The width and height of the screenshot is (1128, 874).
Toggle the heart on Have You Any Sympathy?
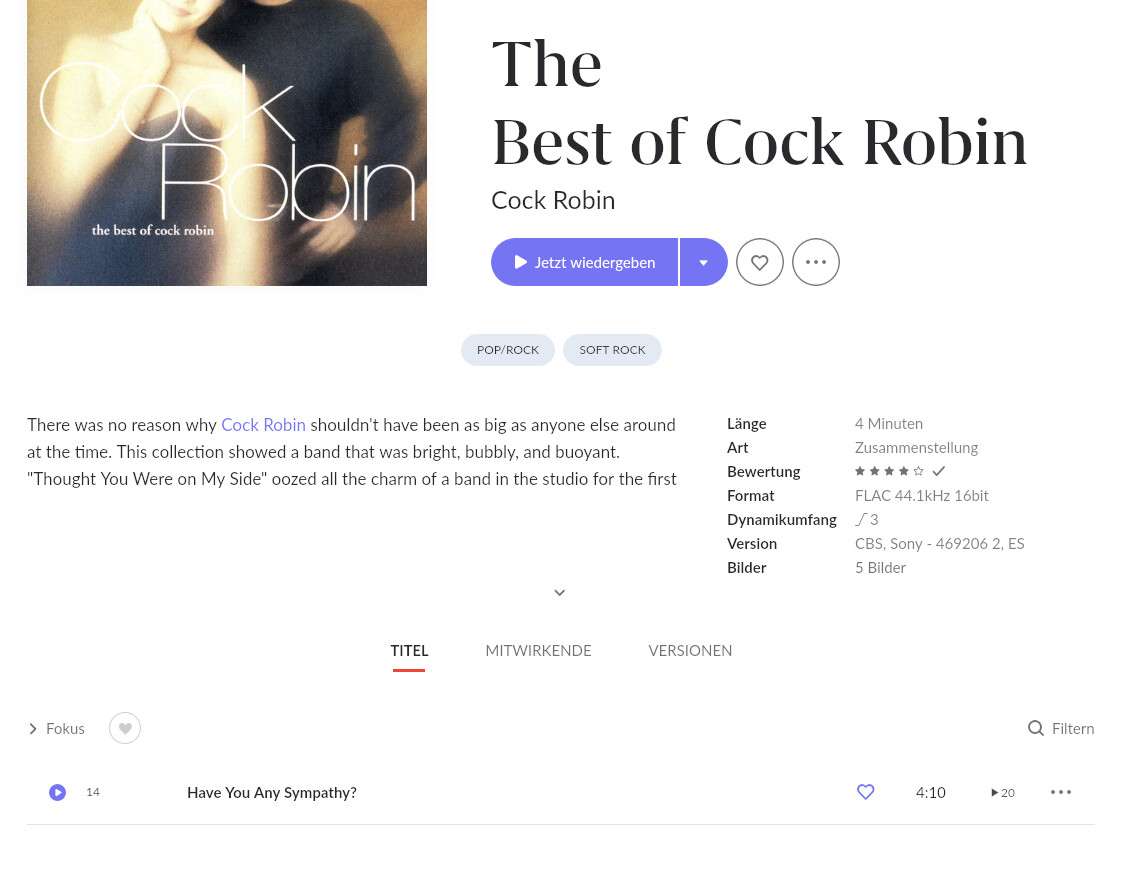[865, 792]
